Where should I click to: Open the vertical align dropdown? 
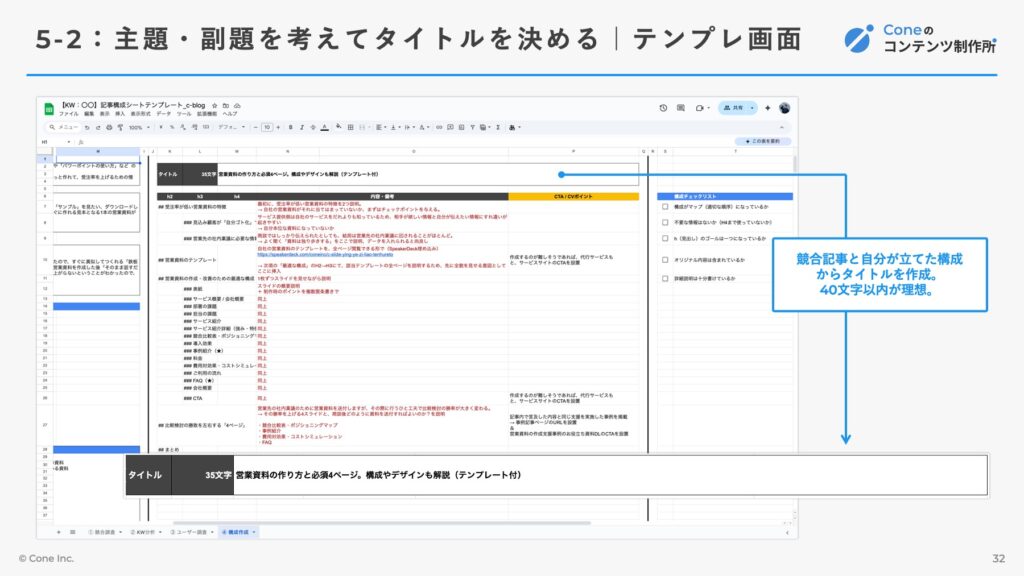[396, 127]
